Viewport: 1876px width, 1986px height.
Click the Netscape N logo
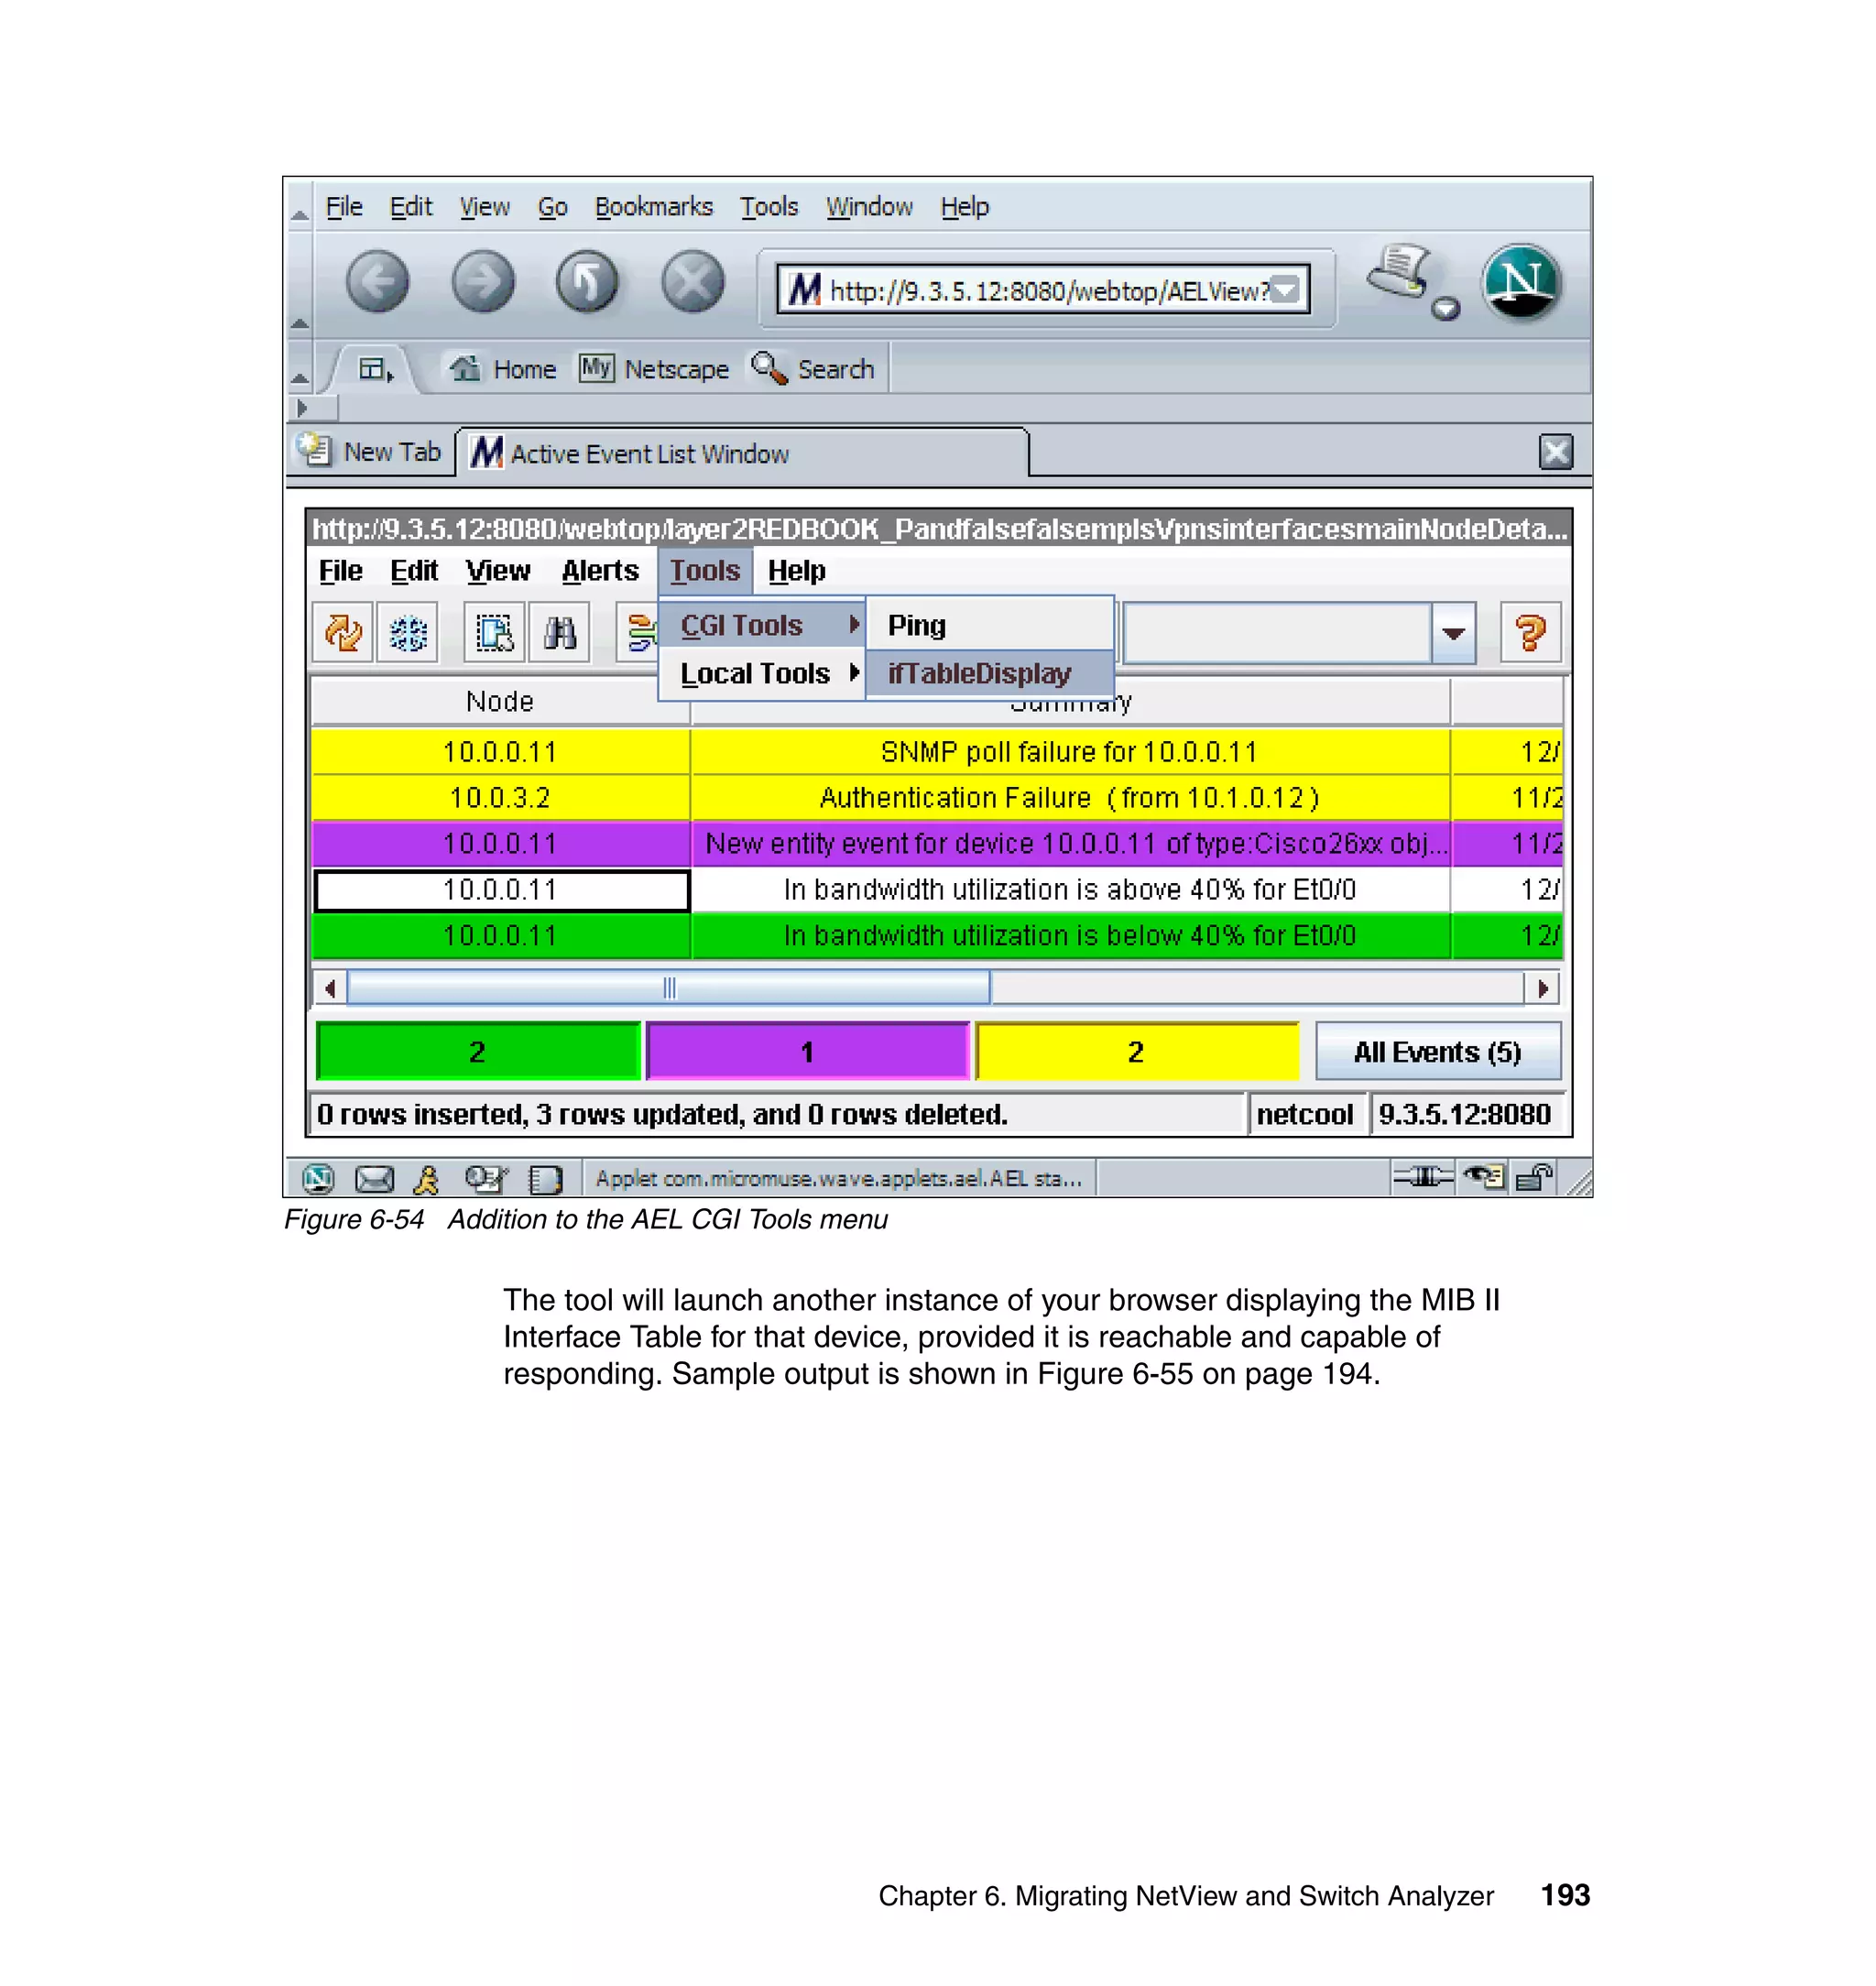click(1520, 282)
